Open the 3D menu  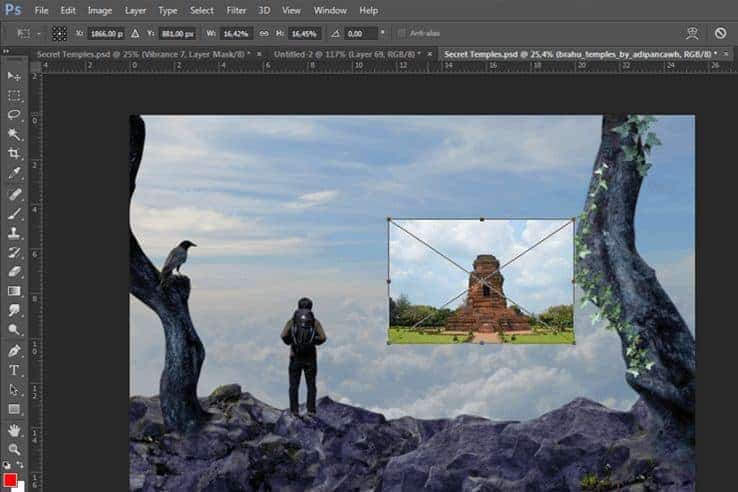(264, 10)
